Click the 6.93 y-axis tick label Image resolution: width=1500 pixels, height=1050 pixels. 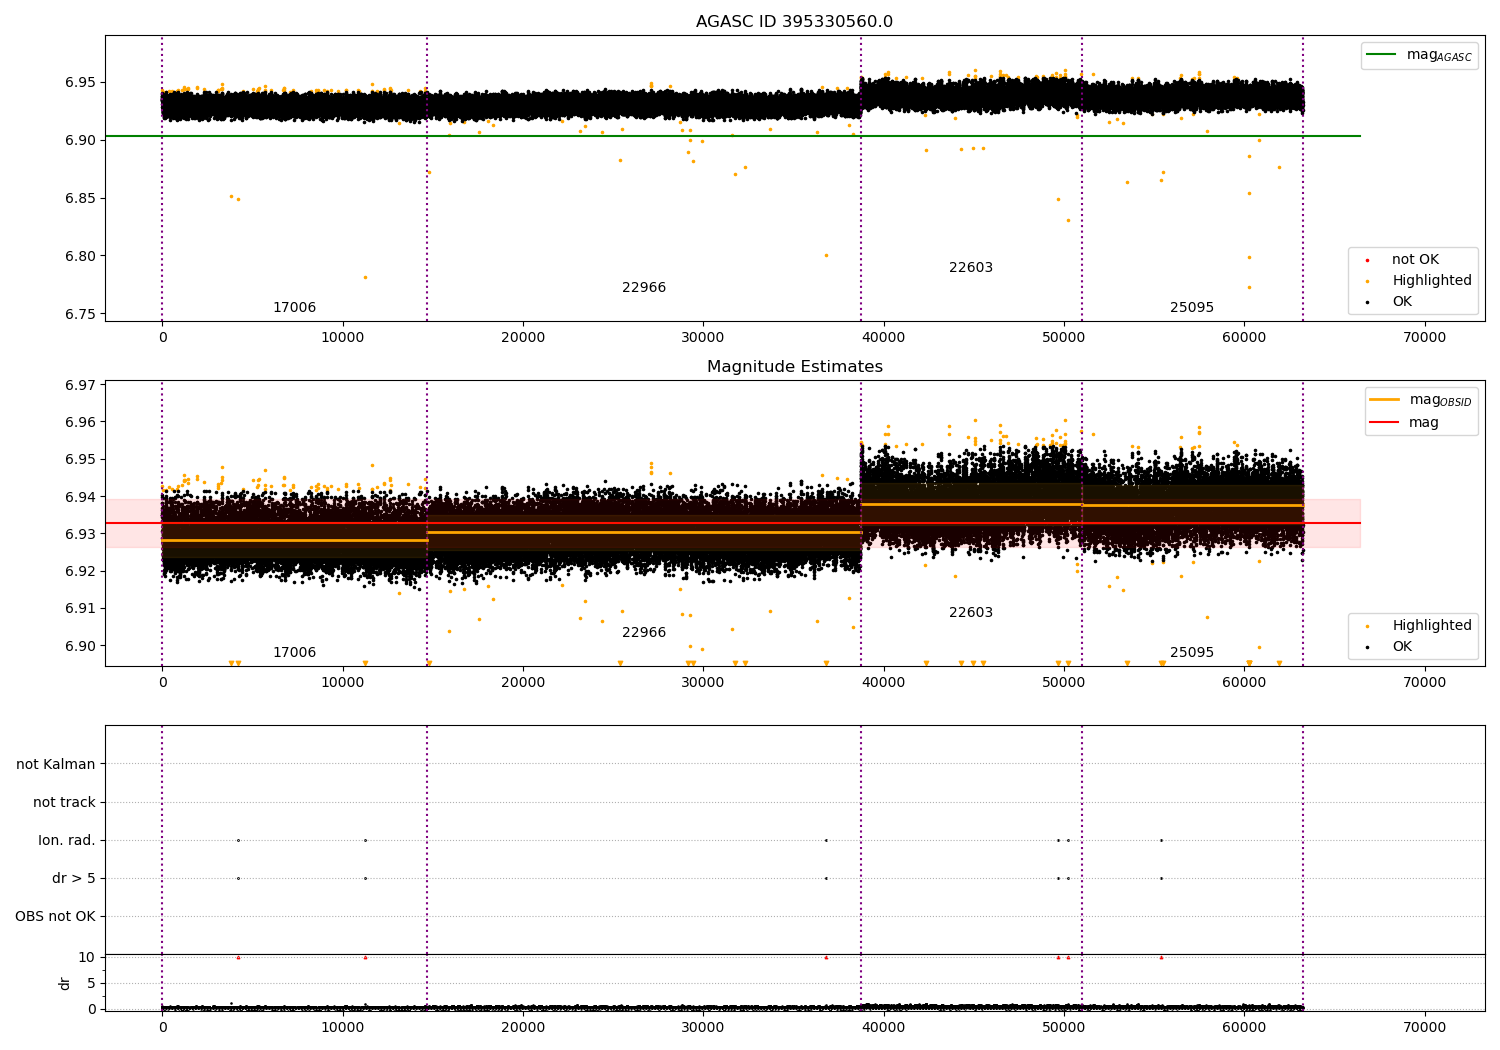click(x=80, y=535)
